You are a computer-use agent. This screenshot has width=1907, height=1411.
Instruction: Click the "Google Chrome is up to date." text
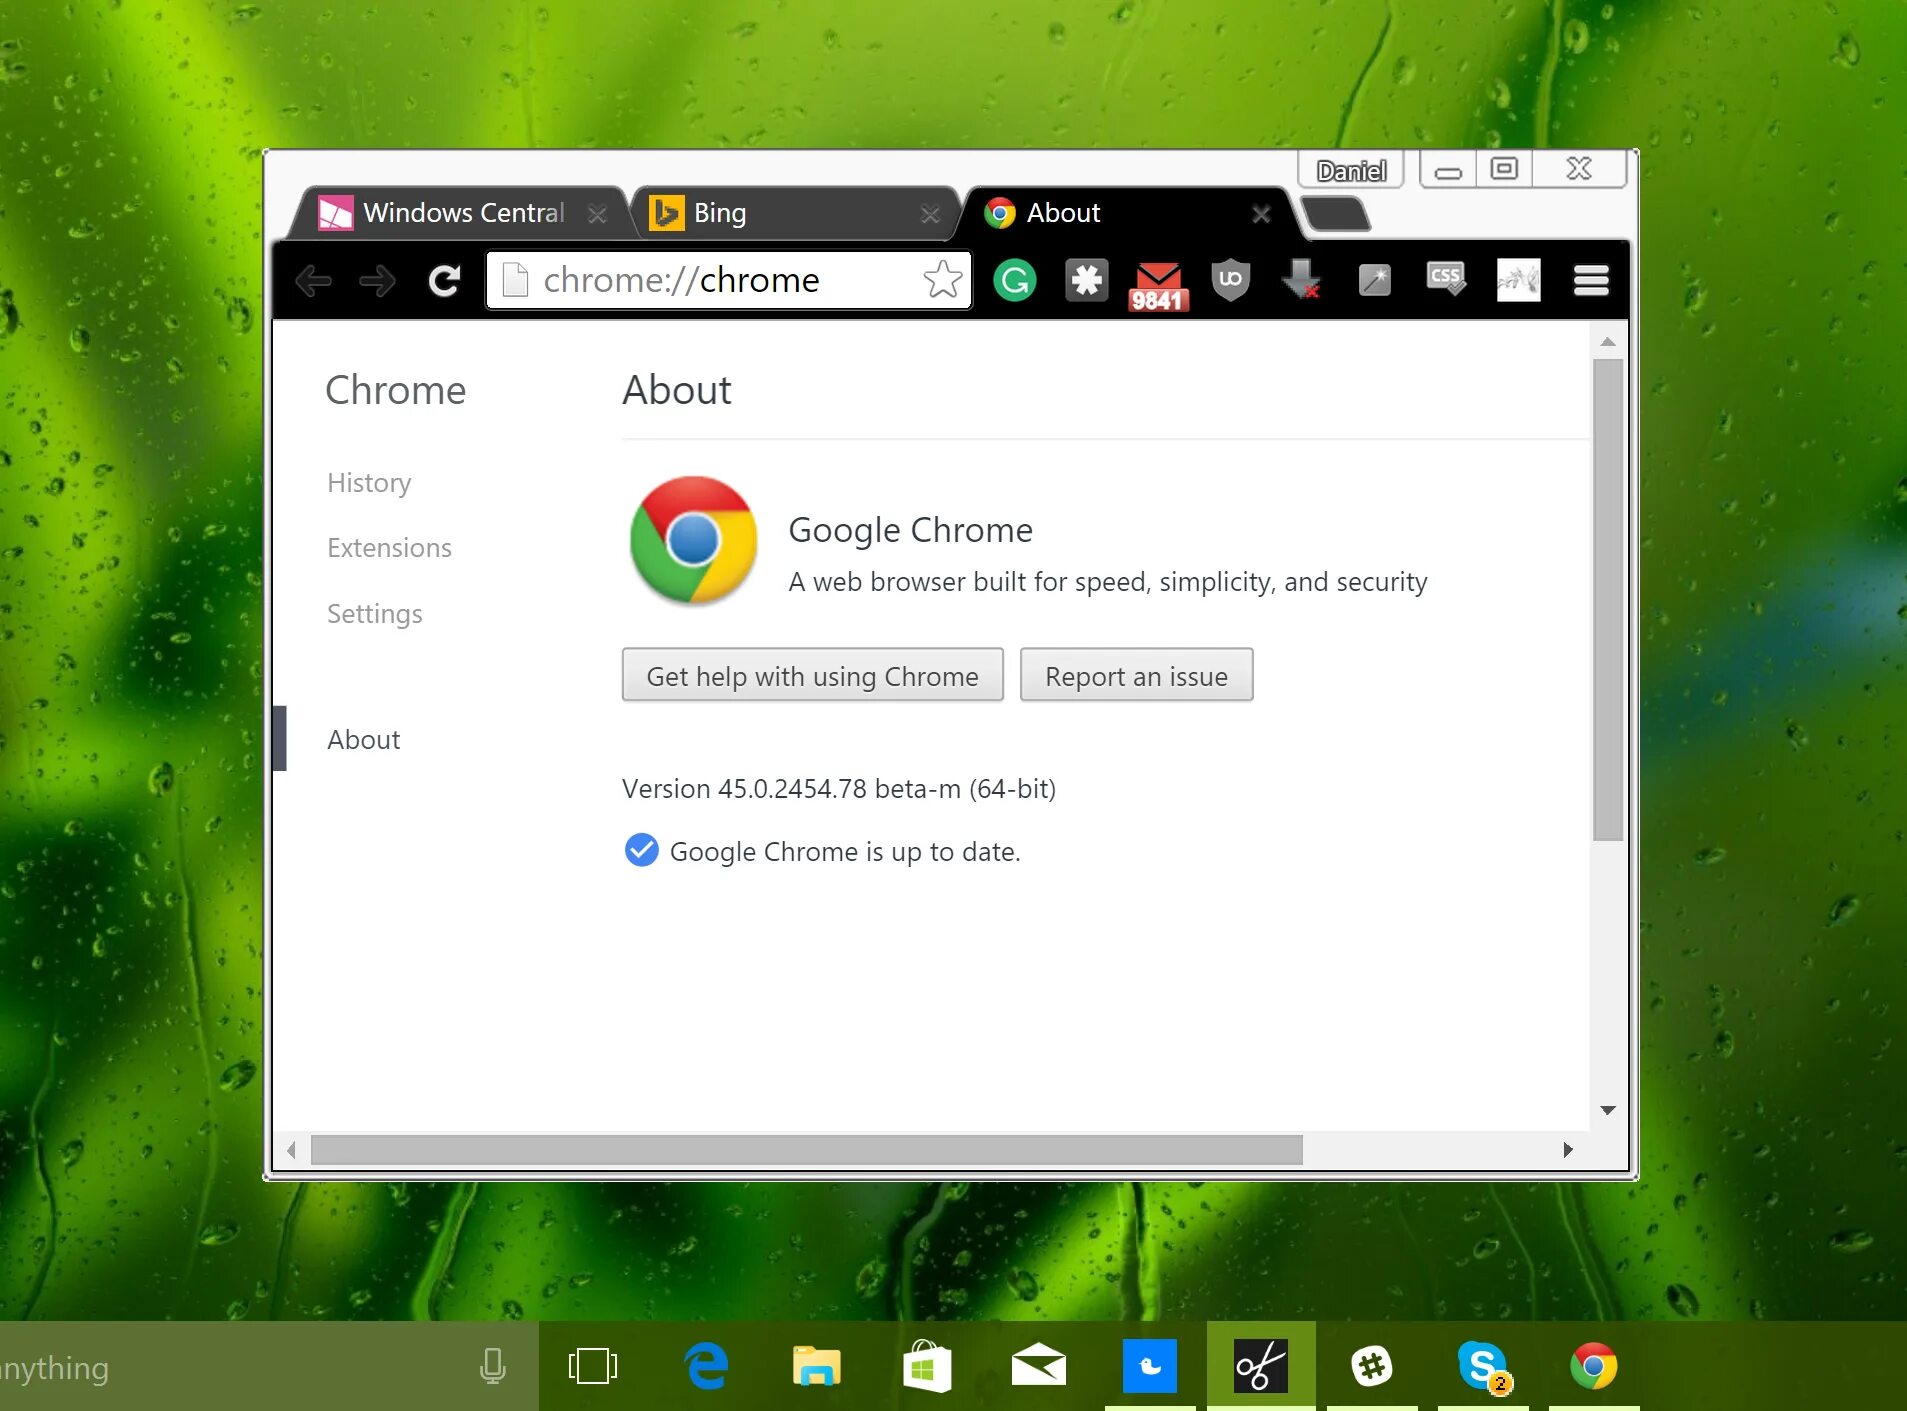(845, 852)
